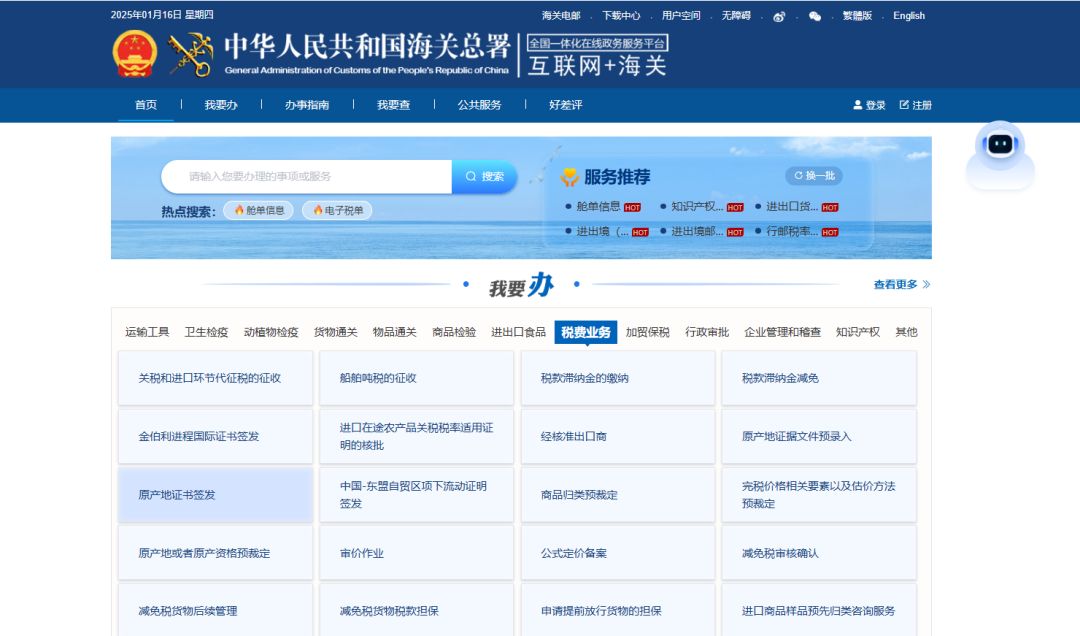Enable 无障碍 accessibility mode
Viewport: 1080px width, 636px height.
pyautogui.click(x=736, y=16)
